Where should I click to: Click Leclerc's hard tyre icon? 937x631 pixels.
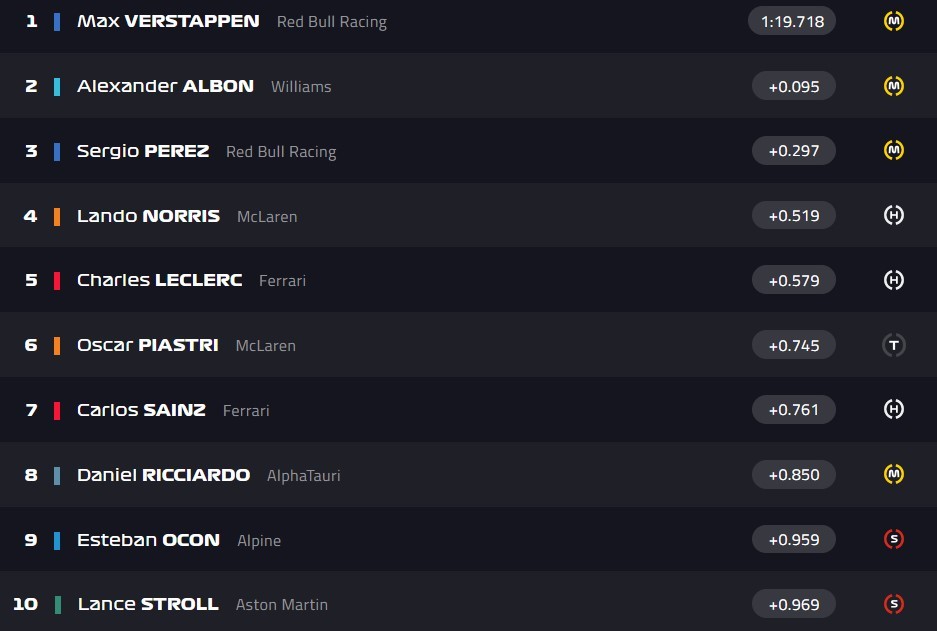point(894,280)
